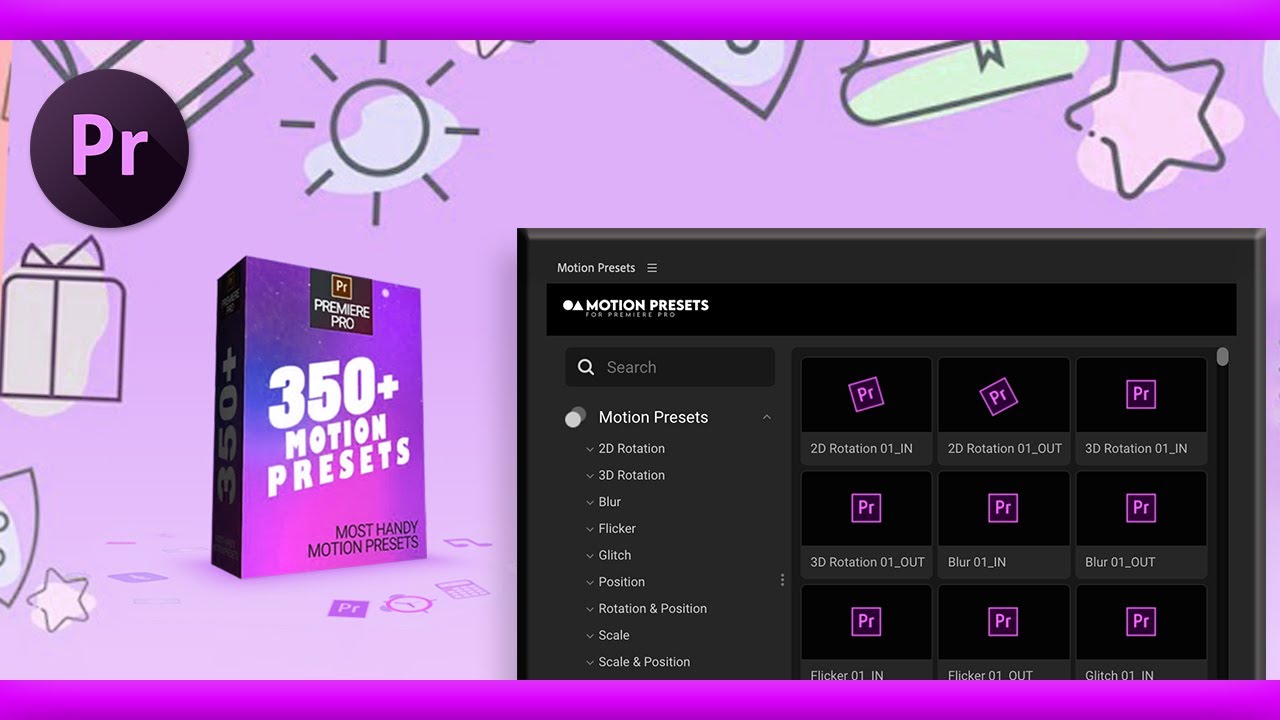This screenshot has height=720, width=1280.
Task: Select the Rotation & Position category label
Action: [653, 608]
